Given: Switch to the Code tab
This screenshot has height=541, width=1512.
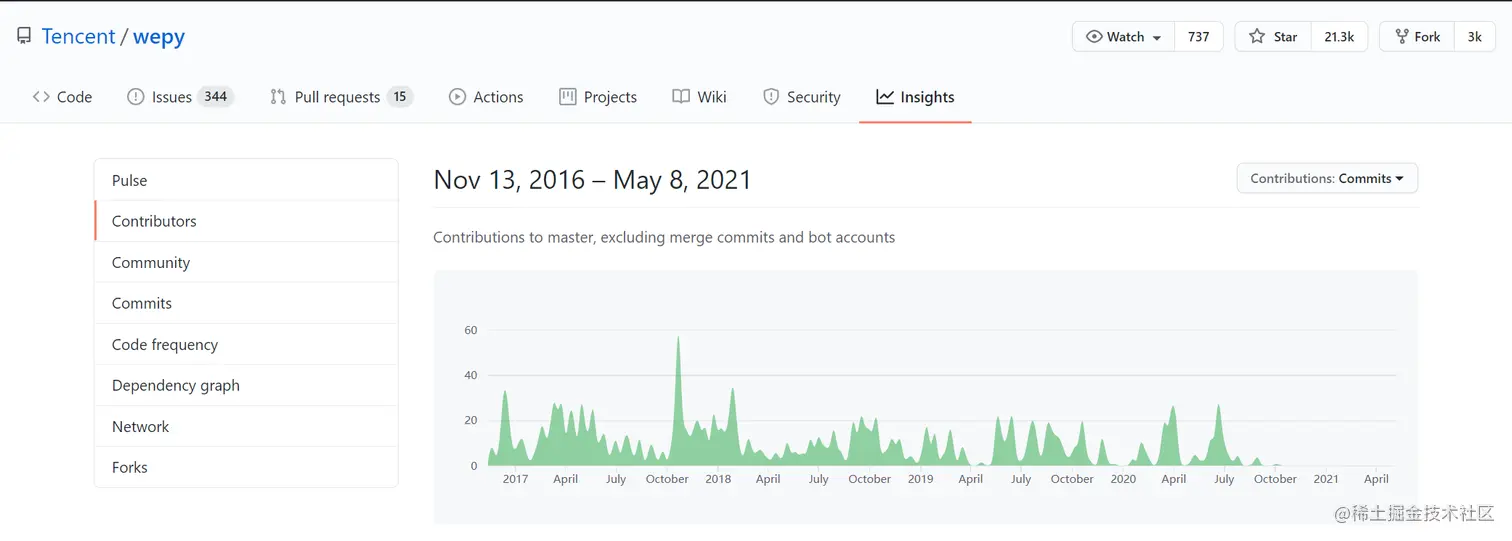Looking at the screenshot, I should 62,97.
